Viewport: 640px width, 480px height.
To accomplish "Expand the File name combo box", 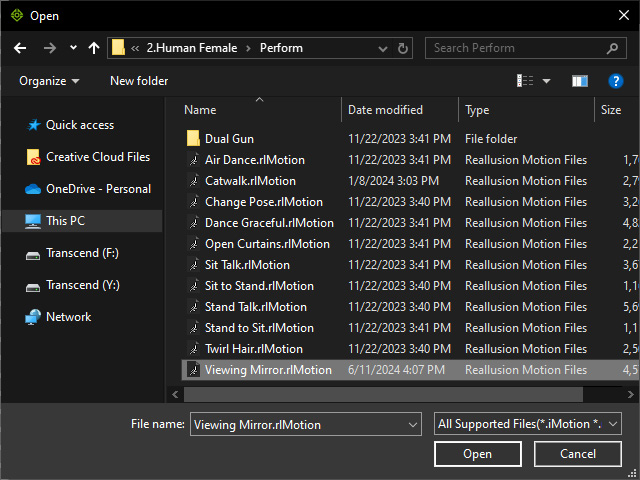I will [413, 425].
